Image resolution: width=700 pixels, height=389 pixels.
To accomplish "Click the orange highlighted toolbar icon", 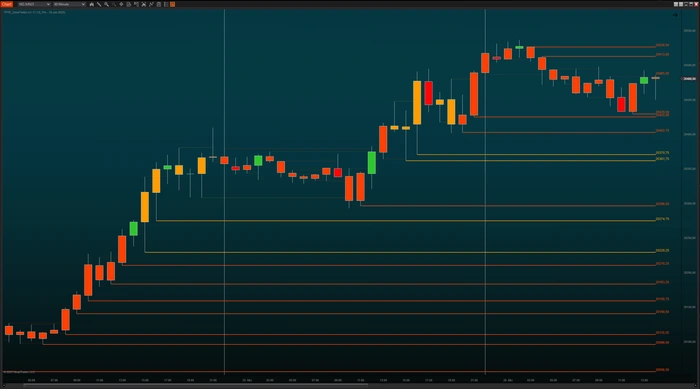I will [x=172, y=4].
